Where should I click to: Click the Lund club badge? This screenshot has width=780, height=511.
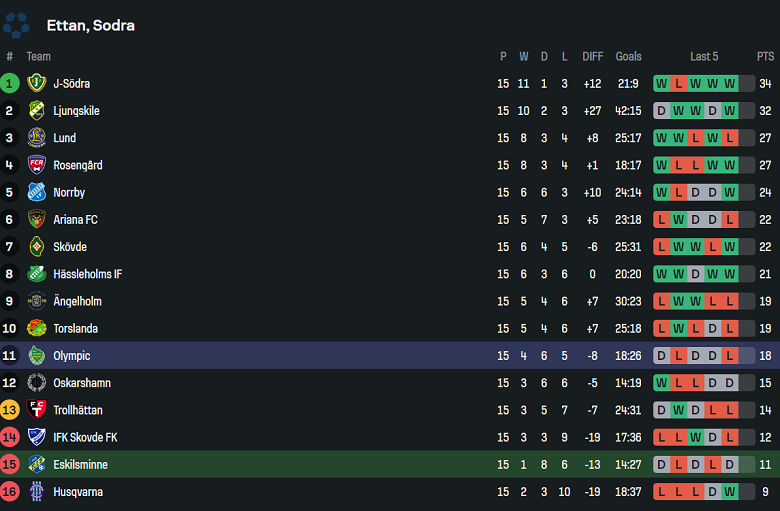[37, 138]
